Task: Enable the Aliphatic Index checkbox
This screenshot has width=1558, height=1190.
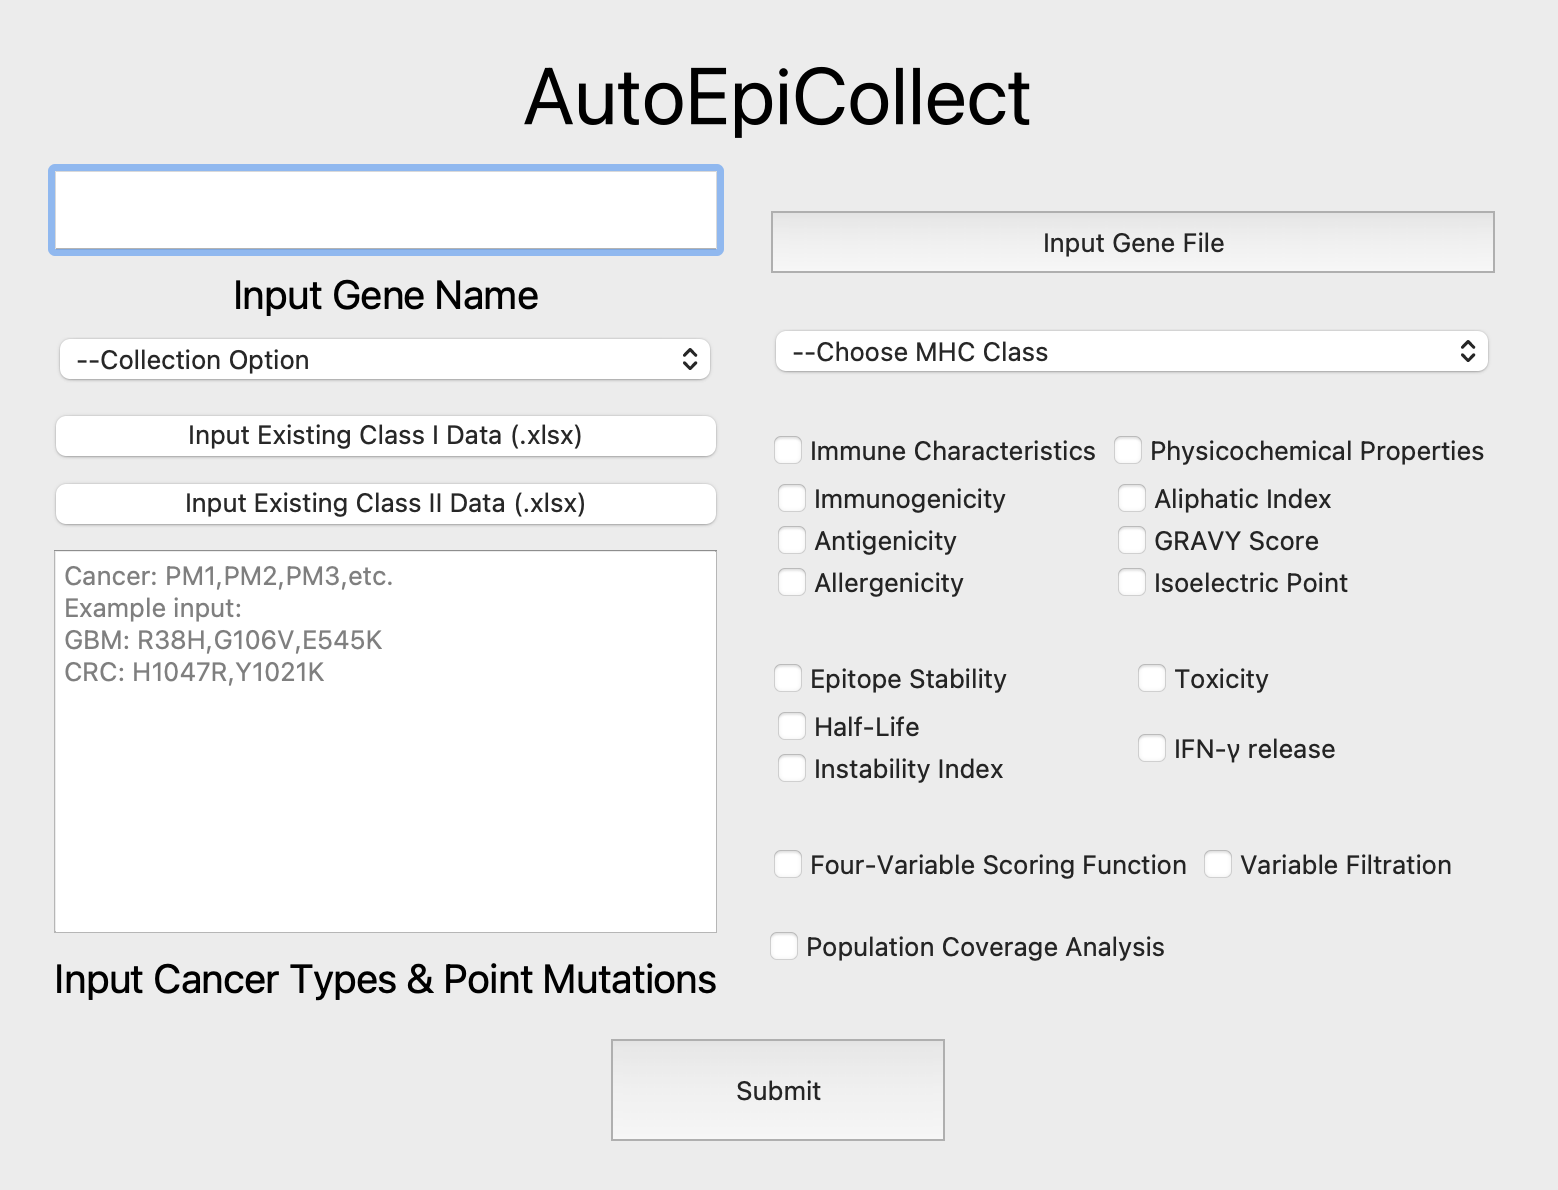Action: click(x=1132, y=498)
